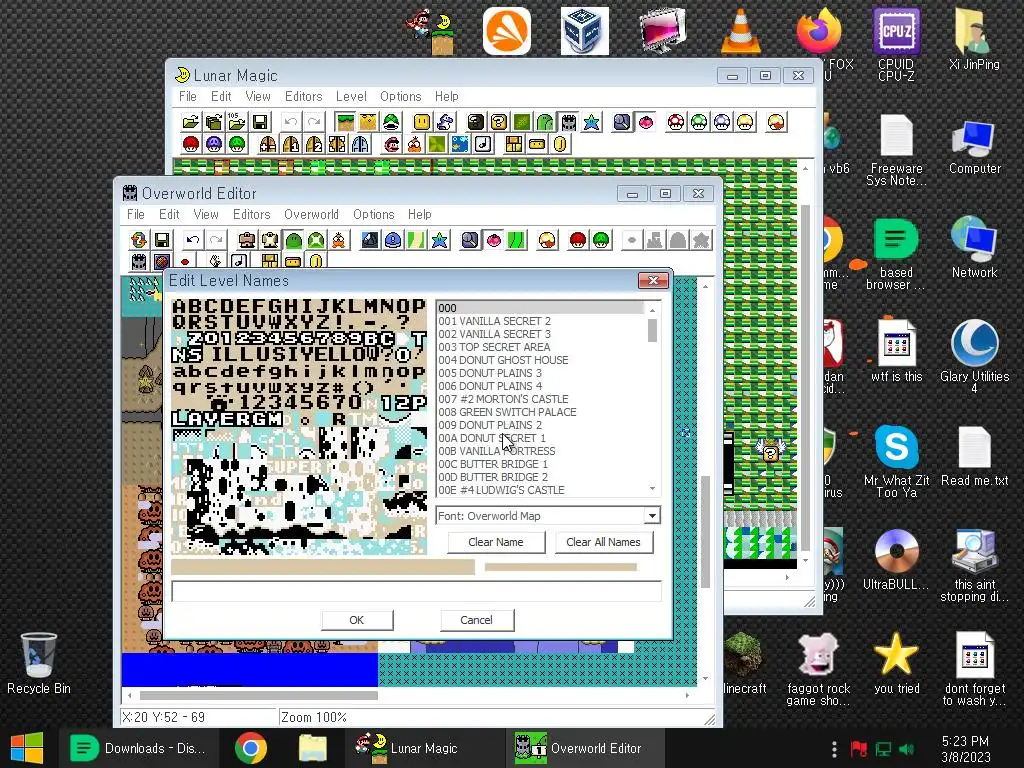
Task: Open the Overworld menu in Overworld Editor
Action: coord(311,214)
